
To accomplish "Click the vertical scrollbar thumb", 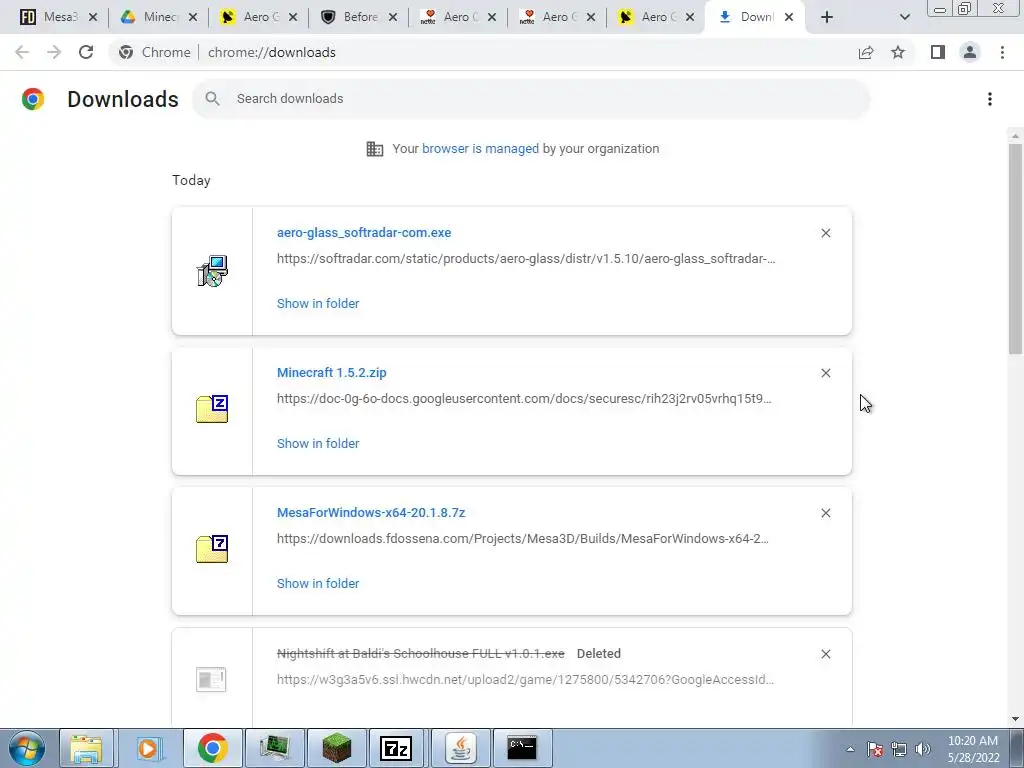I will tap(1015, 248).
